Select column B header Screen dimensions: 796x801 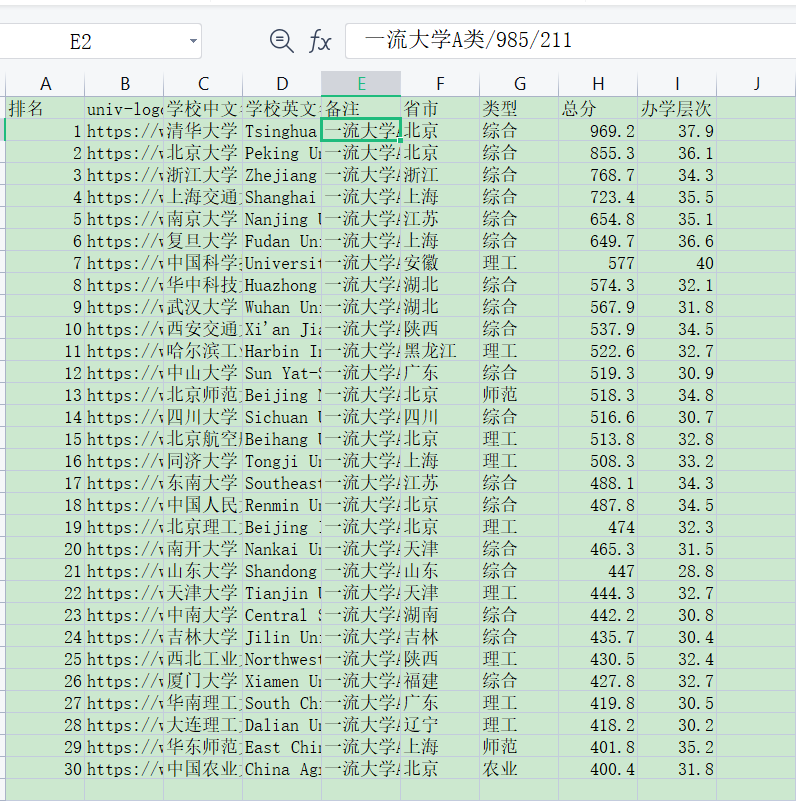click(x=124, y=84)
